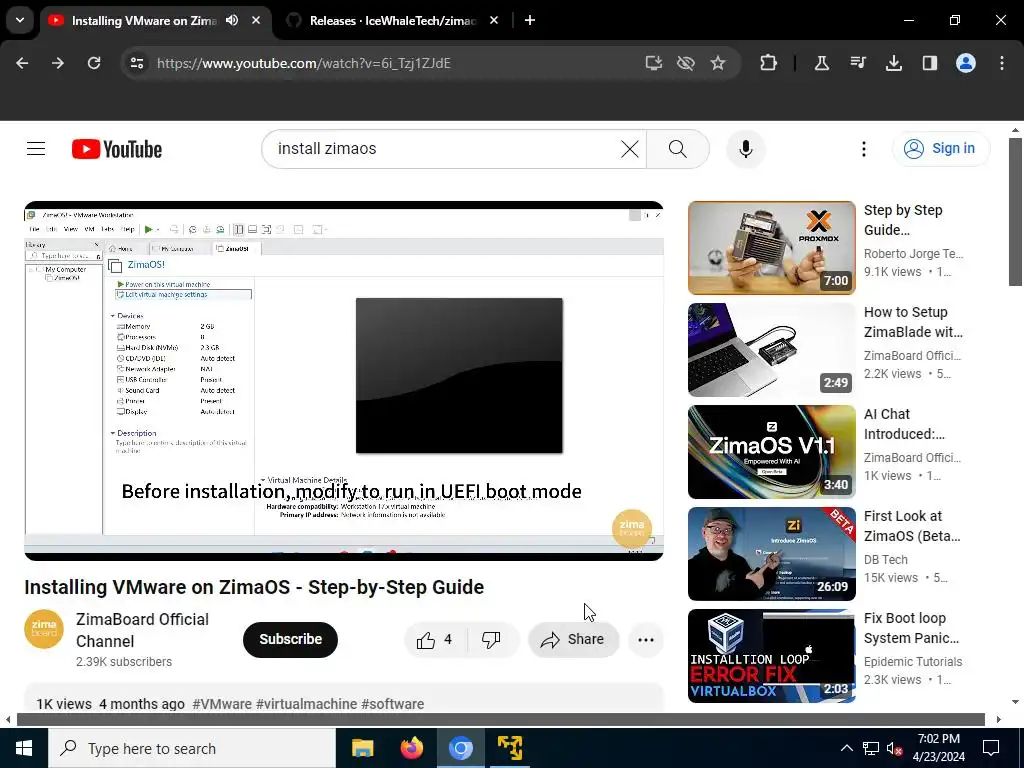1024x768 pixels.
Task: Click the taskbar Type here to search box
Action: coord(192,748)
